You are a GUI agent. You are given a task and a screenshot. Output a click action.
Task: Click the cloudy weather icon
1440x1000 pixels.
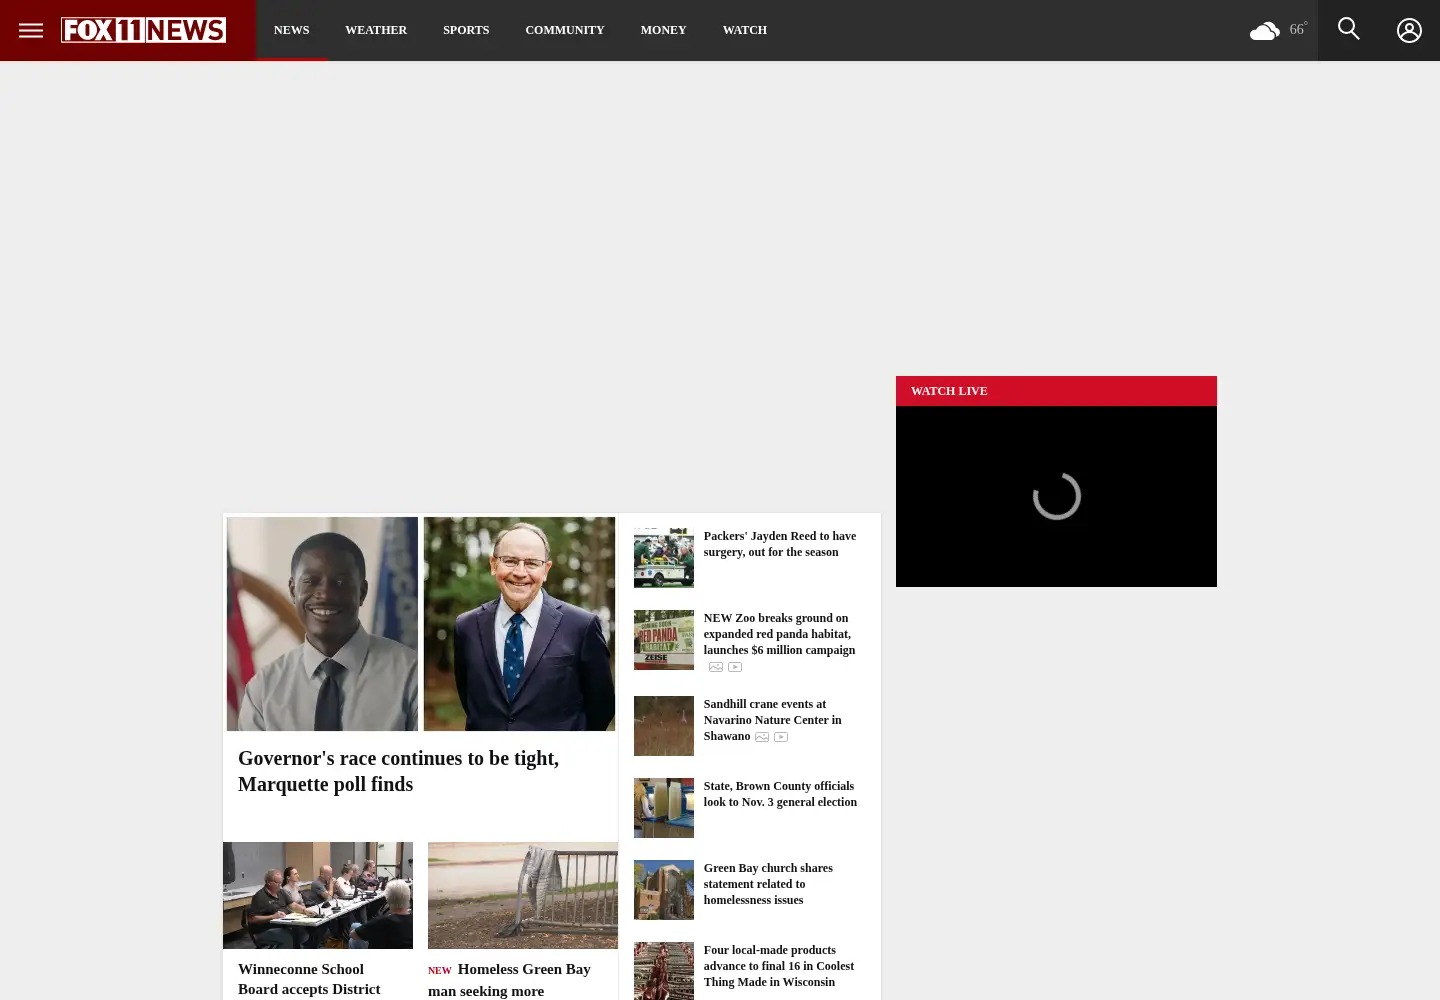tap(1264, 31)
